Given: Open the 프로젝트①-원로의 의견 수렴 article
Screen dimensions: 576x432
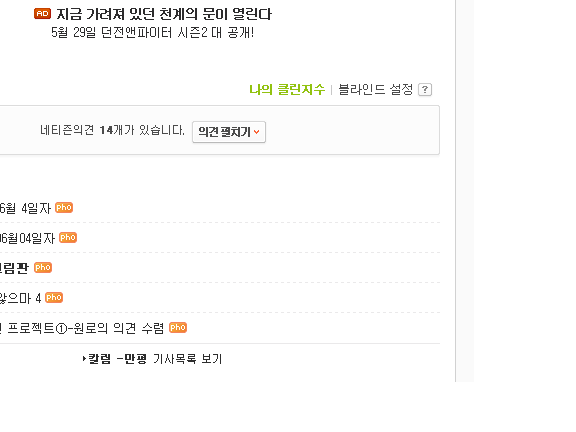Looking at the screenshot, I should tap(82, 328).
